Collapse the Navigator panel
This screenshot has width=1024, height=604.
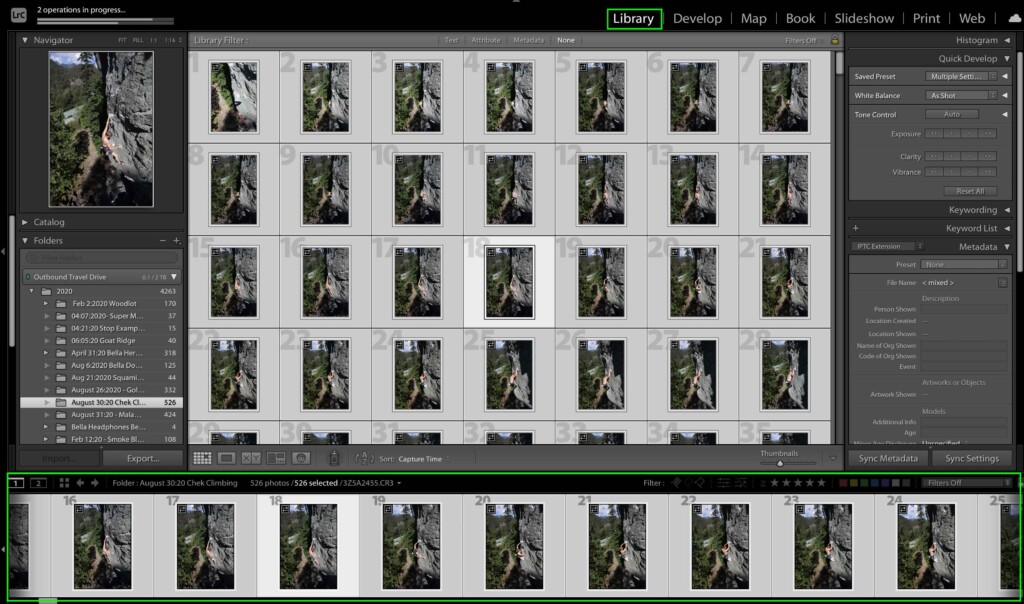pos(25,40)
